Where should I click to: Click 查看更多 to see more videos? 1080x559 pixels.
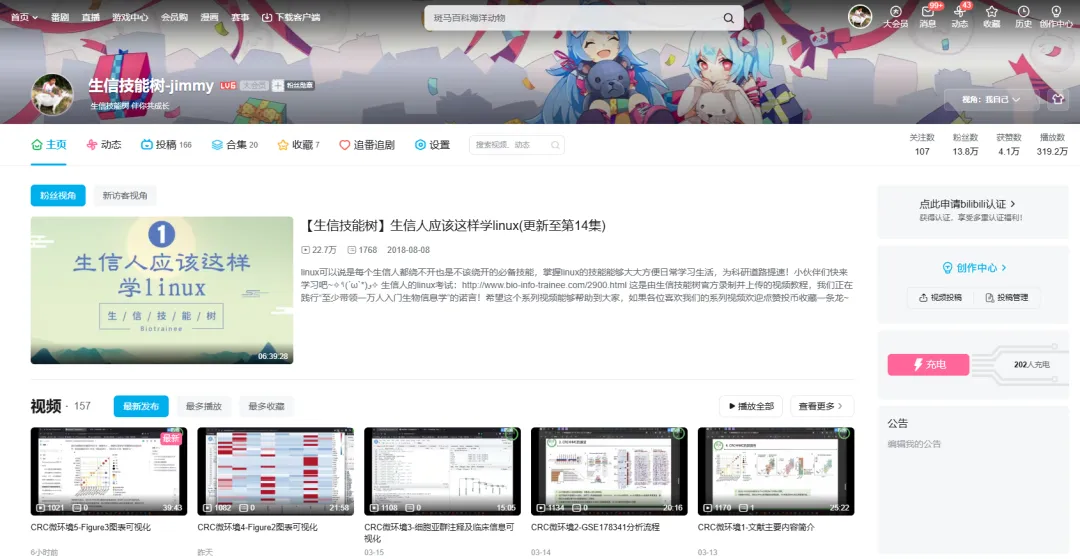[x=822, y=406]
